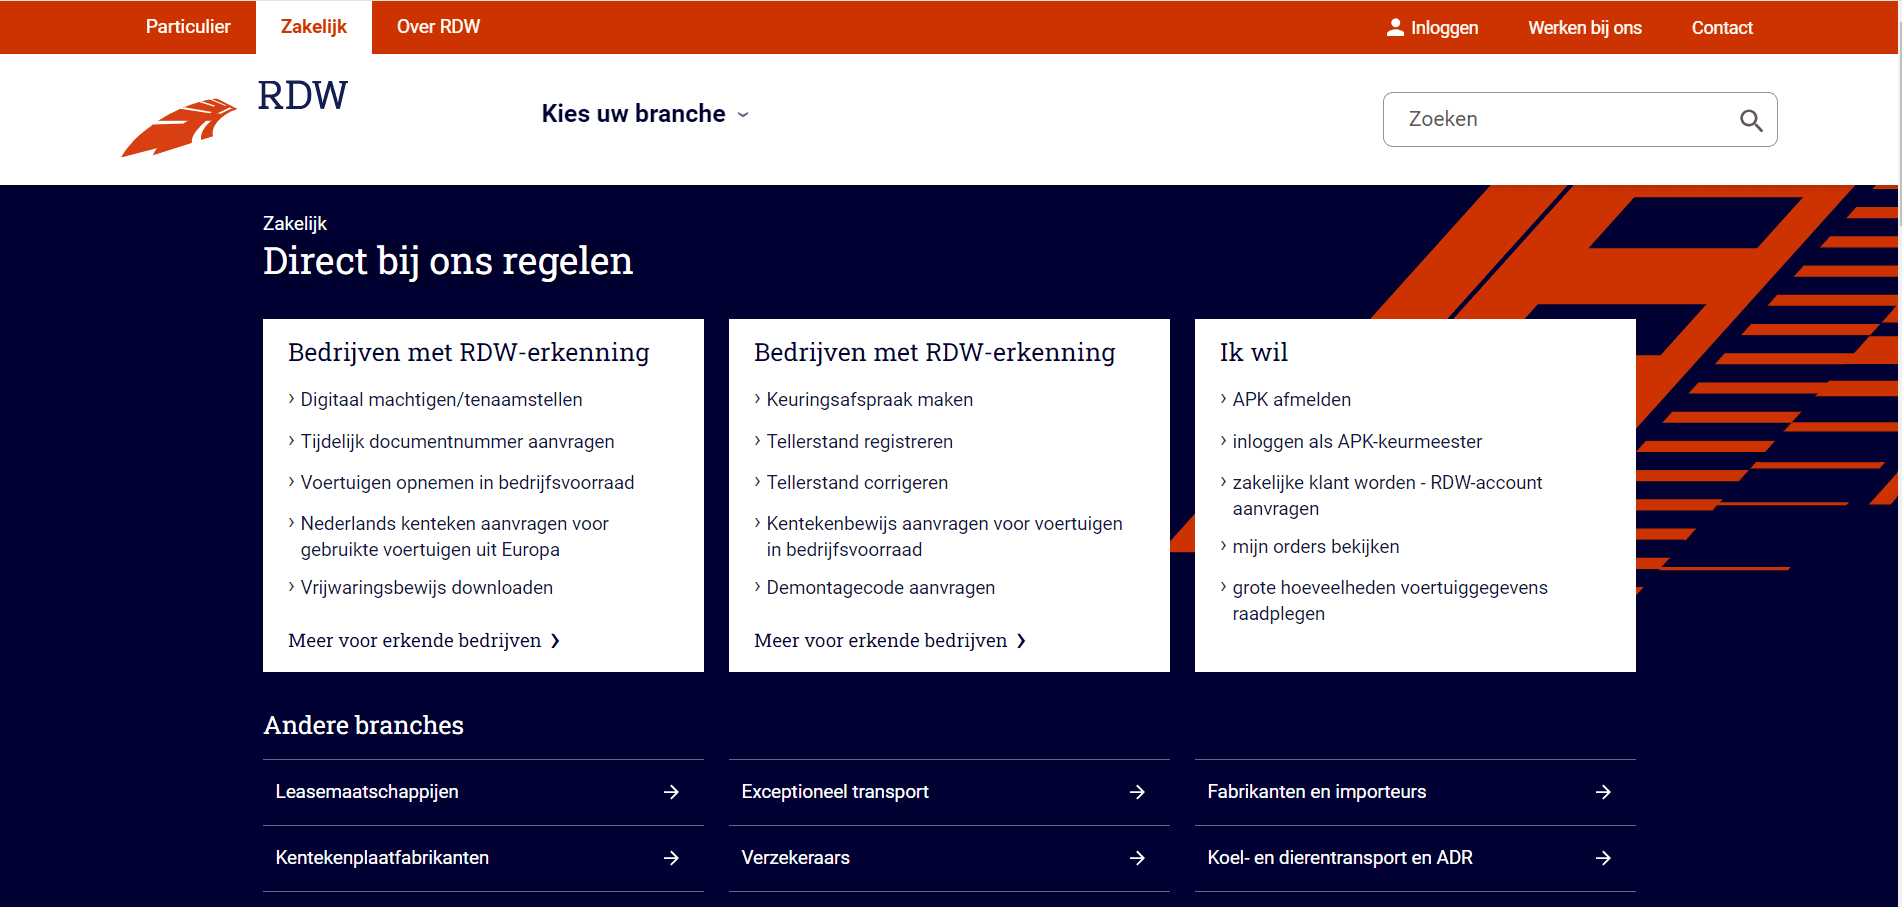This screenshot has height=907, width=1902.
Task: Open inloggen als APK-keurmeester link
Action: pyautogui.click(x=1357, y=442)
